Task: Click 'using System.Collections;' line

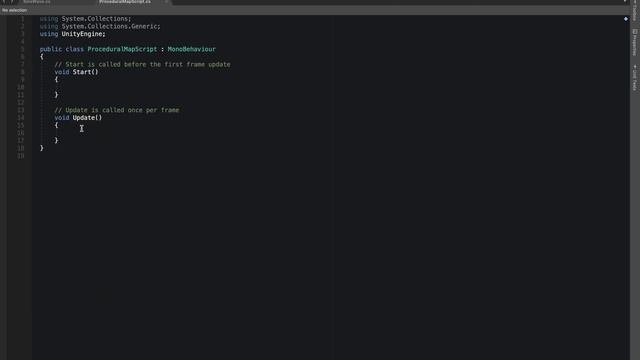Action: (85, 19)
